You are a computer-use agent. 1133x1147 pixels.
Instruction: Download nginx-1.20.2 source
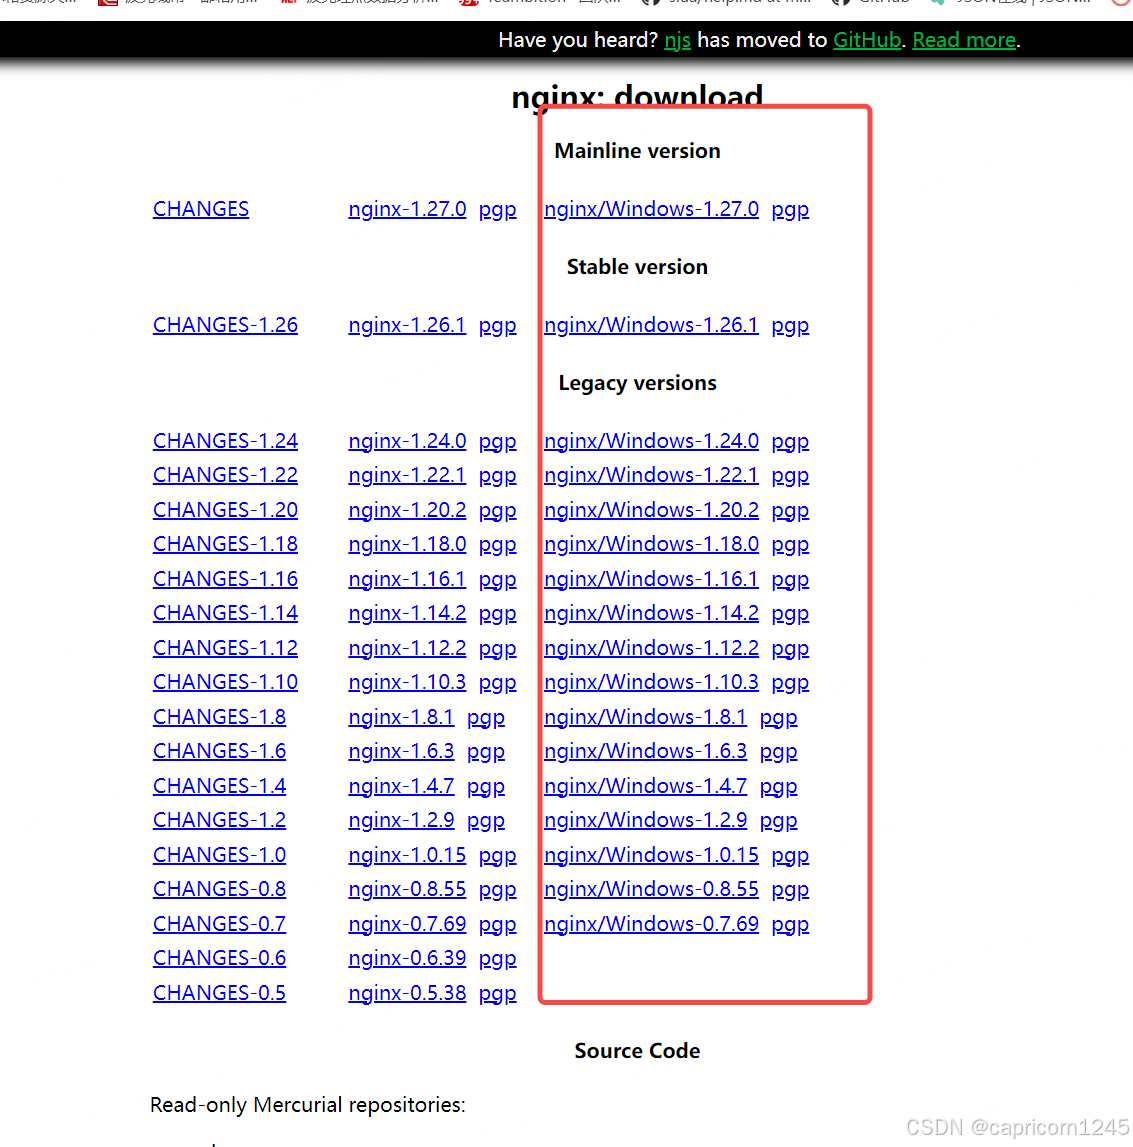[x=407, y=510]
